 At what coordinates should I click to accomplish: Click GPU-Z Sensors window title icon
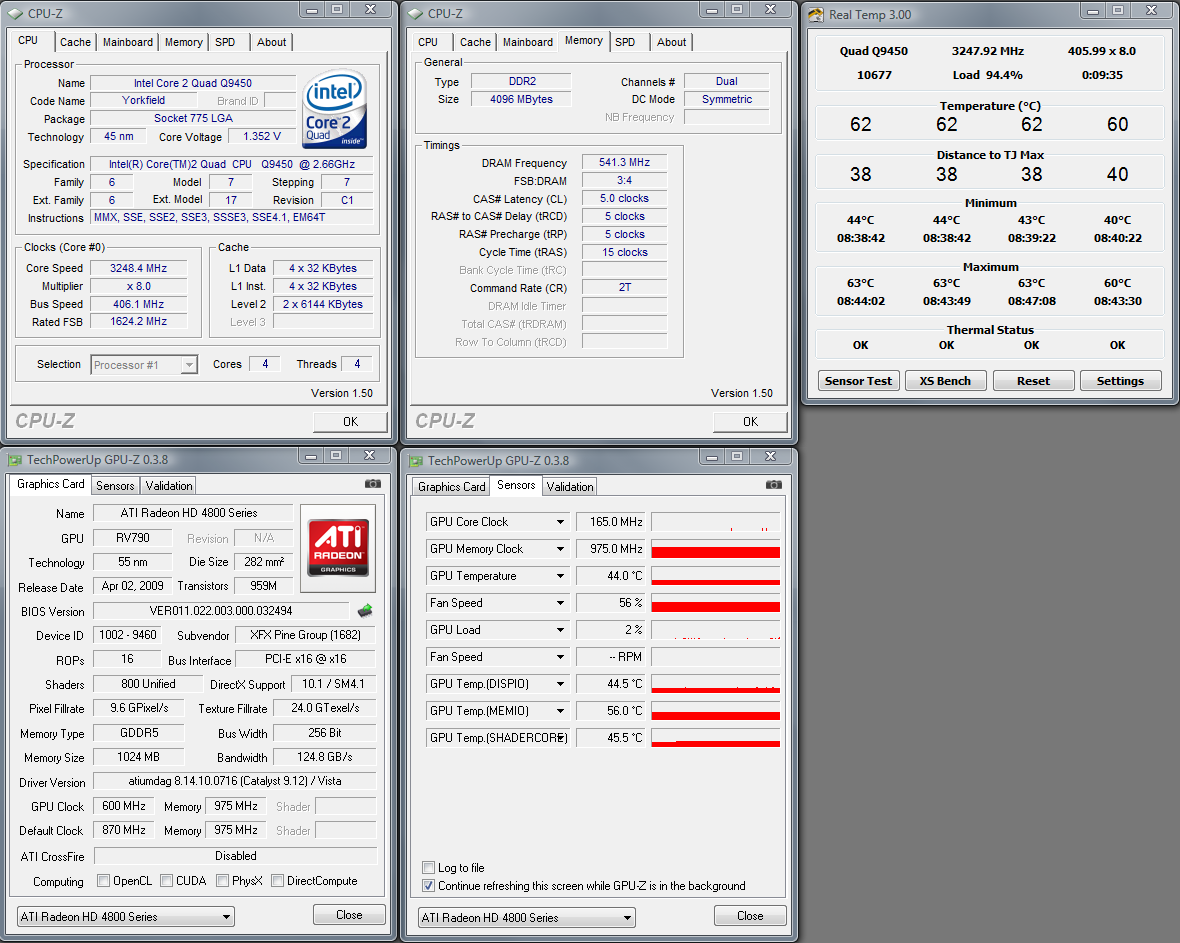415,461
